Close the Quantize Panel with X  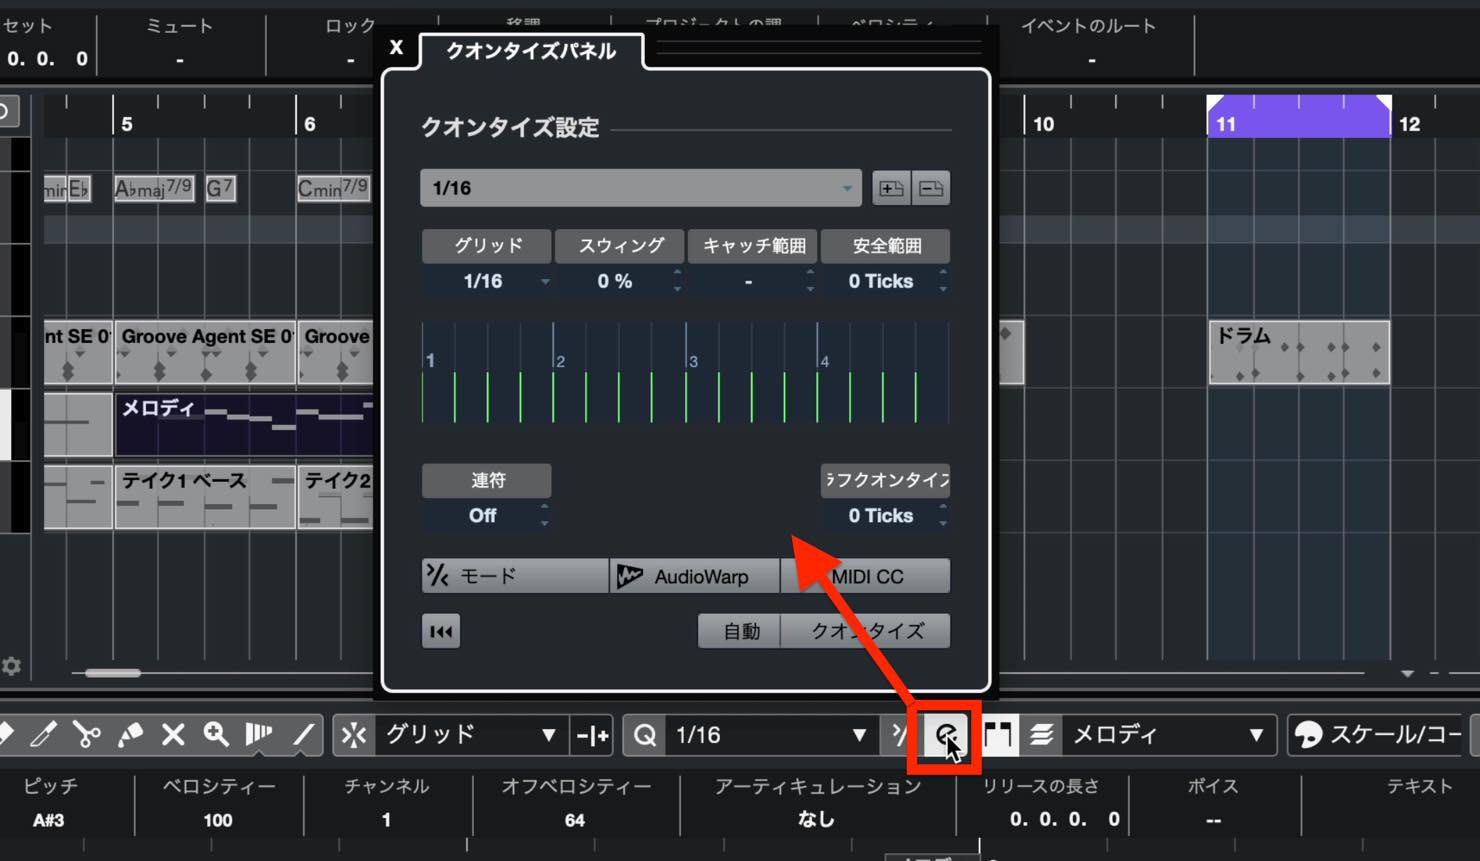pyautogui.click(x=397, y=47)
